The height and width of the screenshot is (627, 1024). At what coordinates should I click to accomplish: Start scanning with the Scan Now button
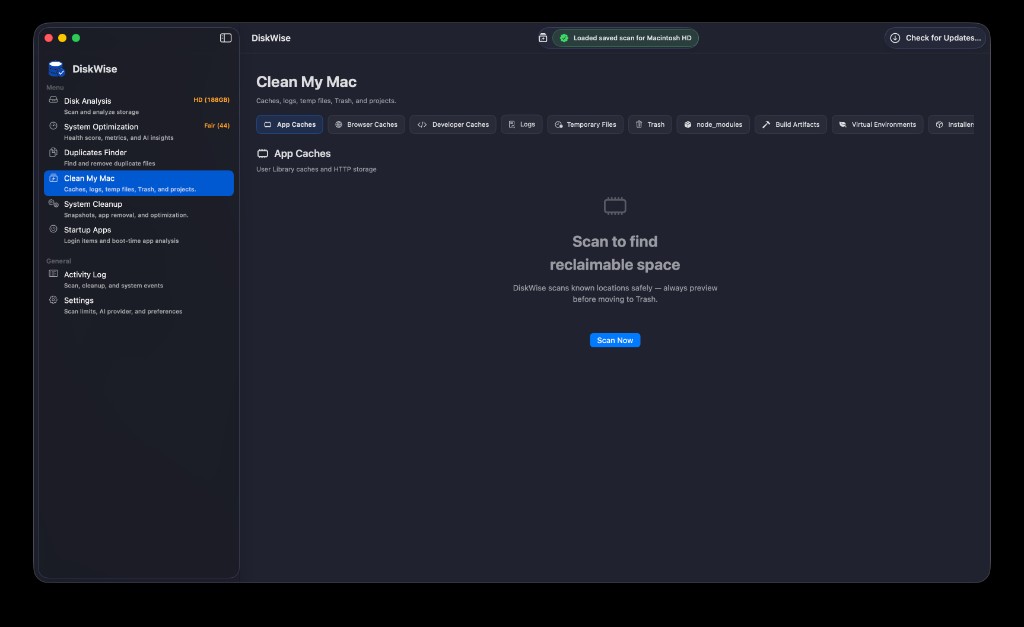click(x=615, y=340)
